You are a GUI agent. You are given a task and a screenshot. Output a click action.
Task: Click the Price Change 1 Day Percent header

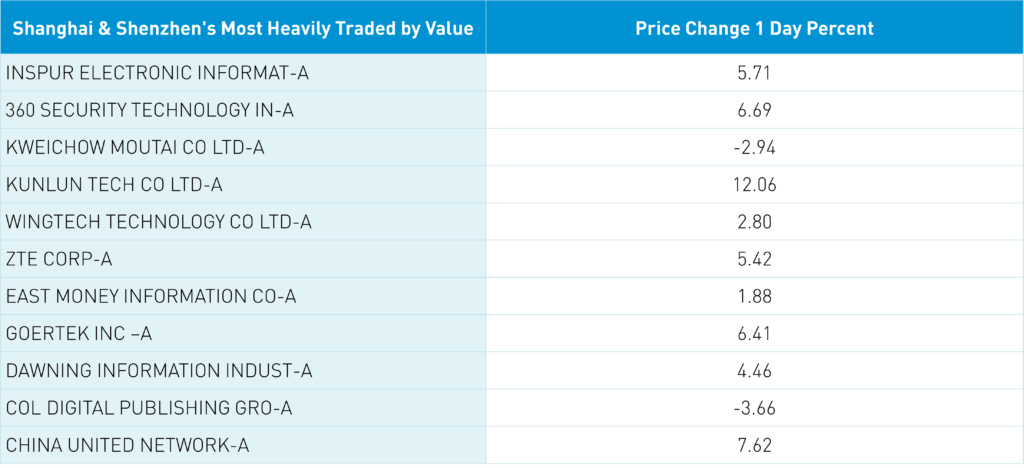pyautogui.click(x=754, y=28)
